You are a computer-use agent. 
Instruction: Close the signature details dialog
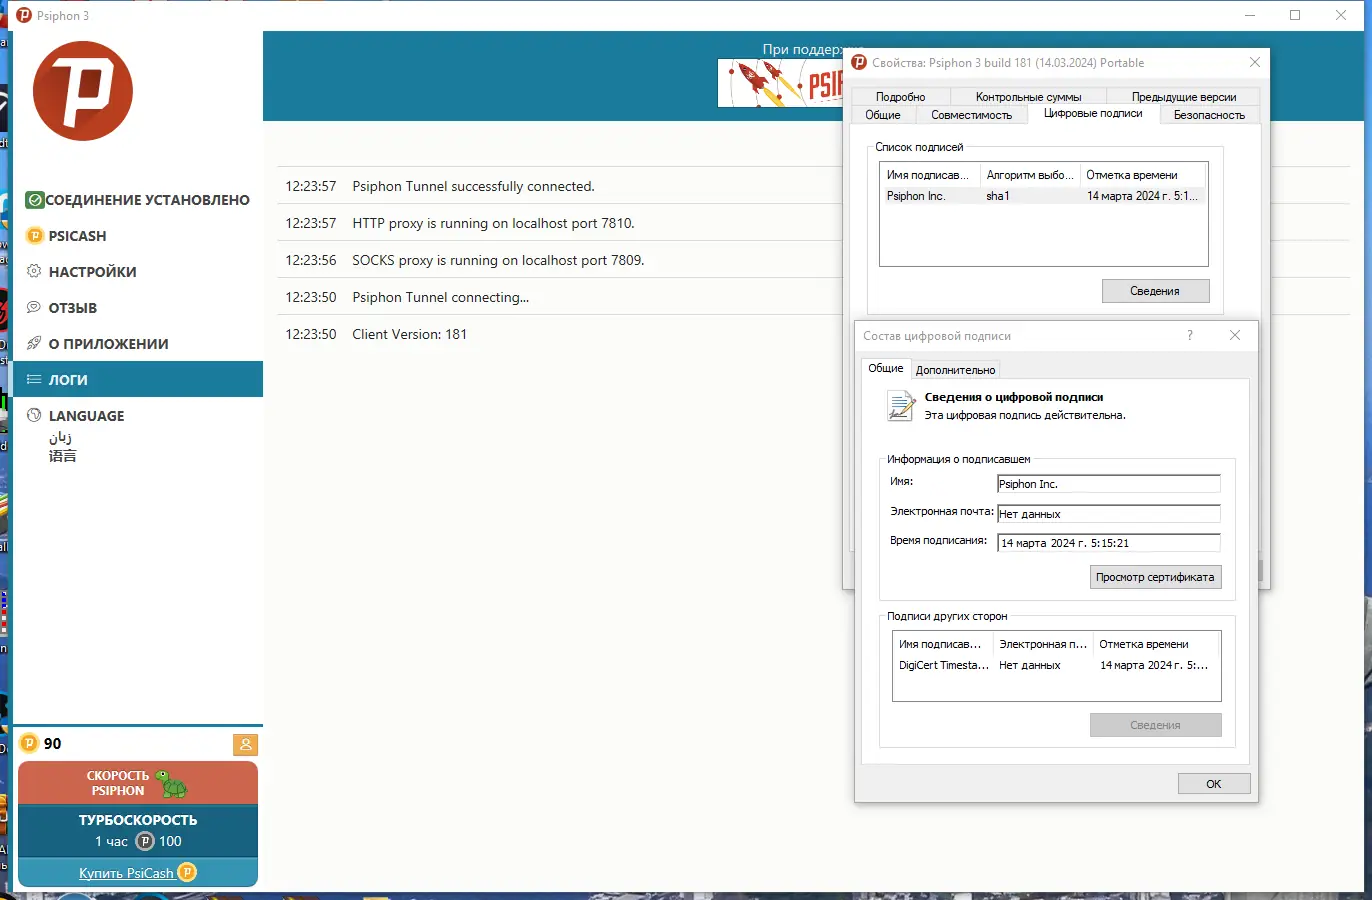(1235, 335)
